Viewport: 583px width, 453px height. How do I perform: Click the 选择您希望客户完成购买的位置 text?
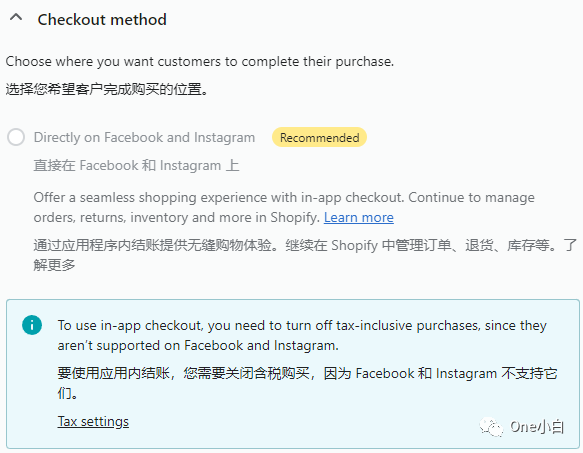point(107,89)
